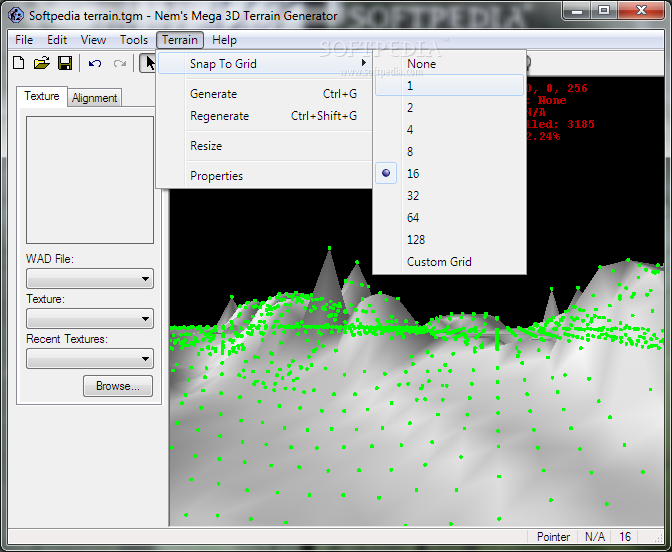
Task: Click the application icon in title bar
Action: [x=16, y=15]
